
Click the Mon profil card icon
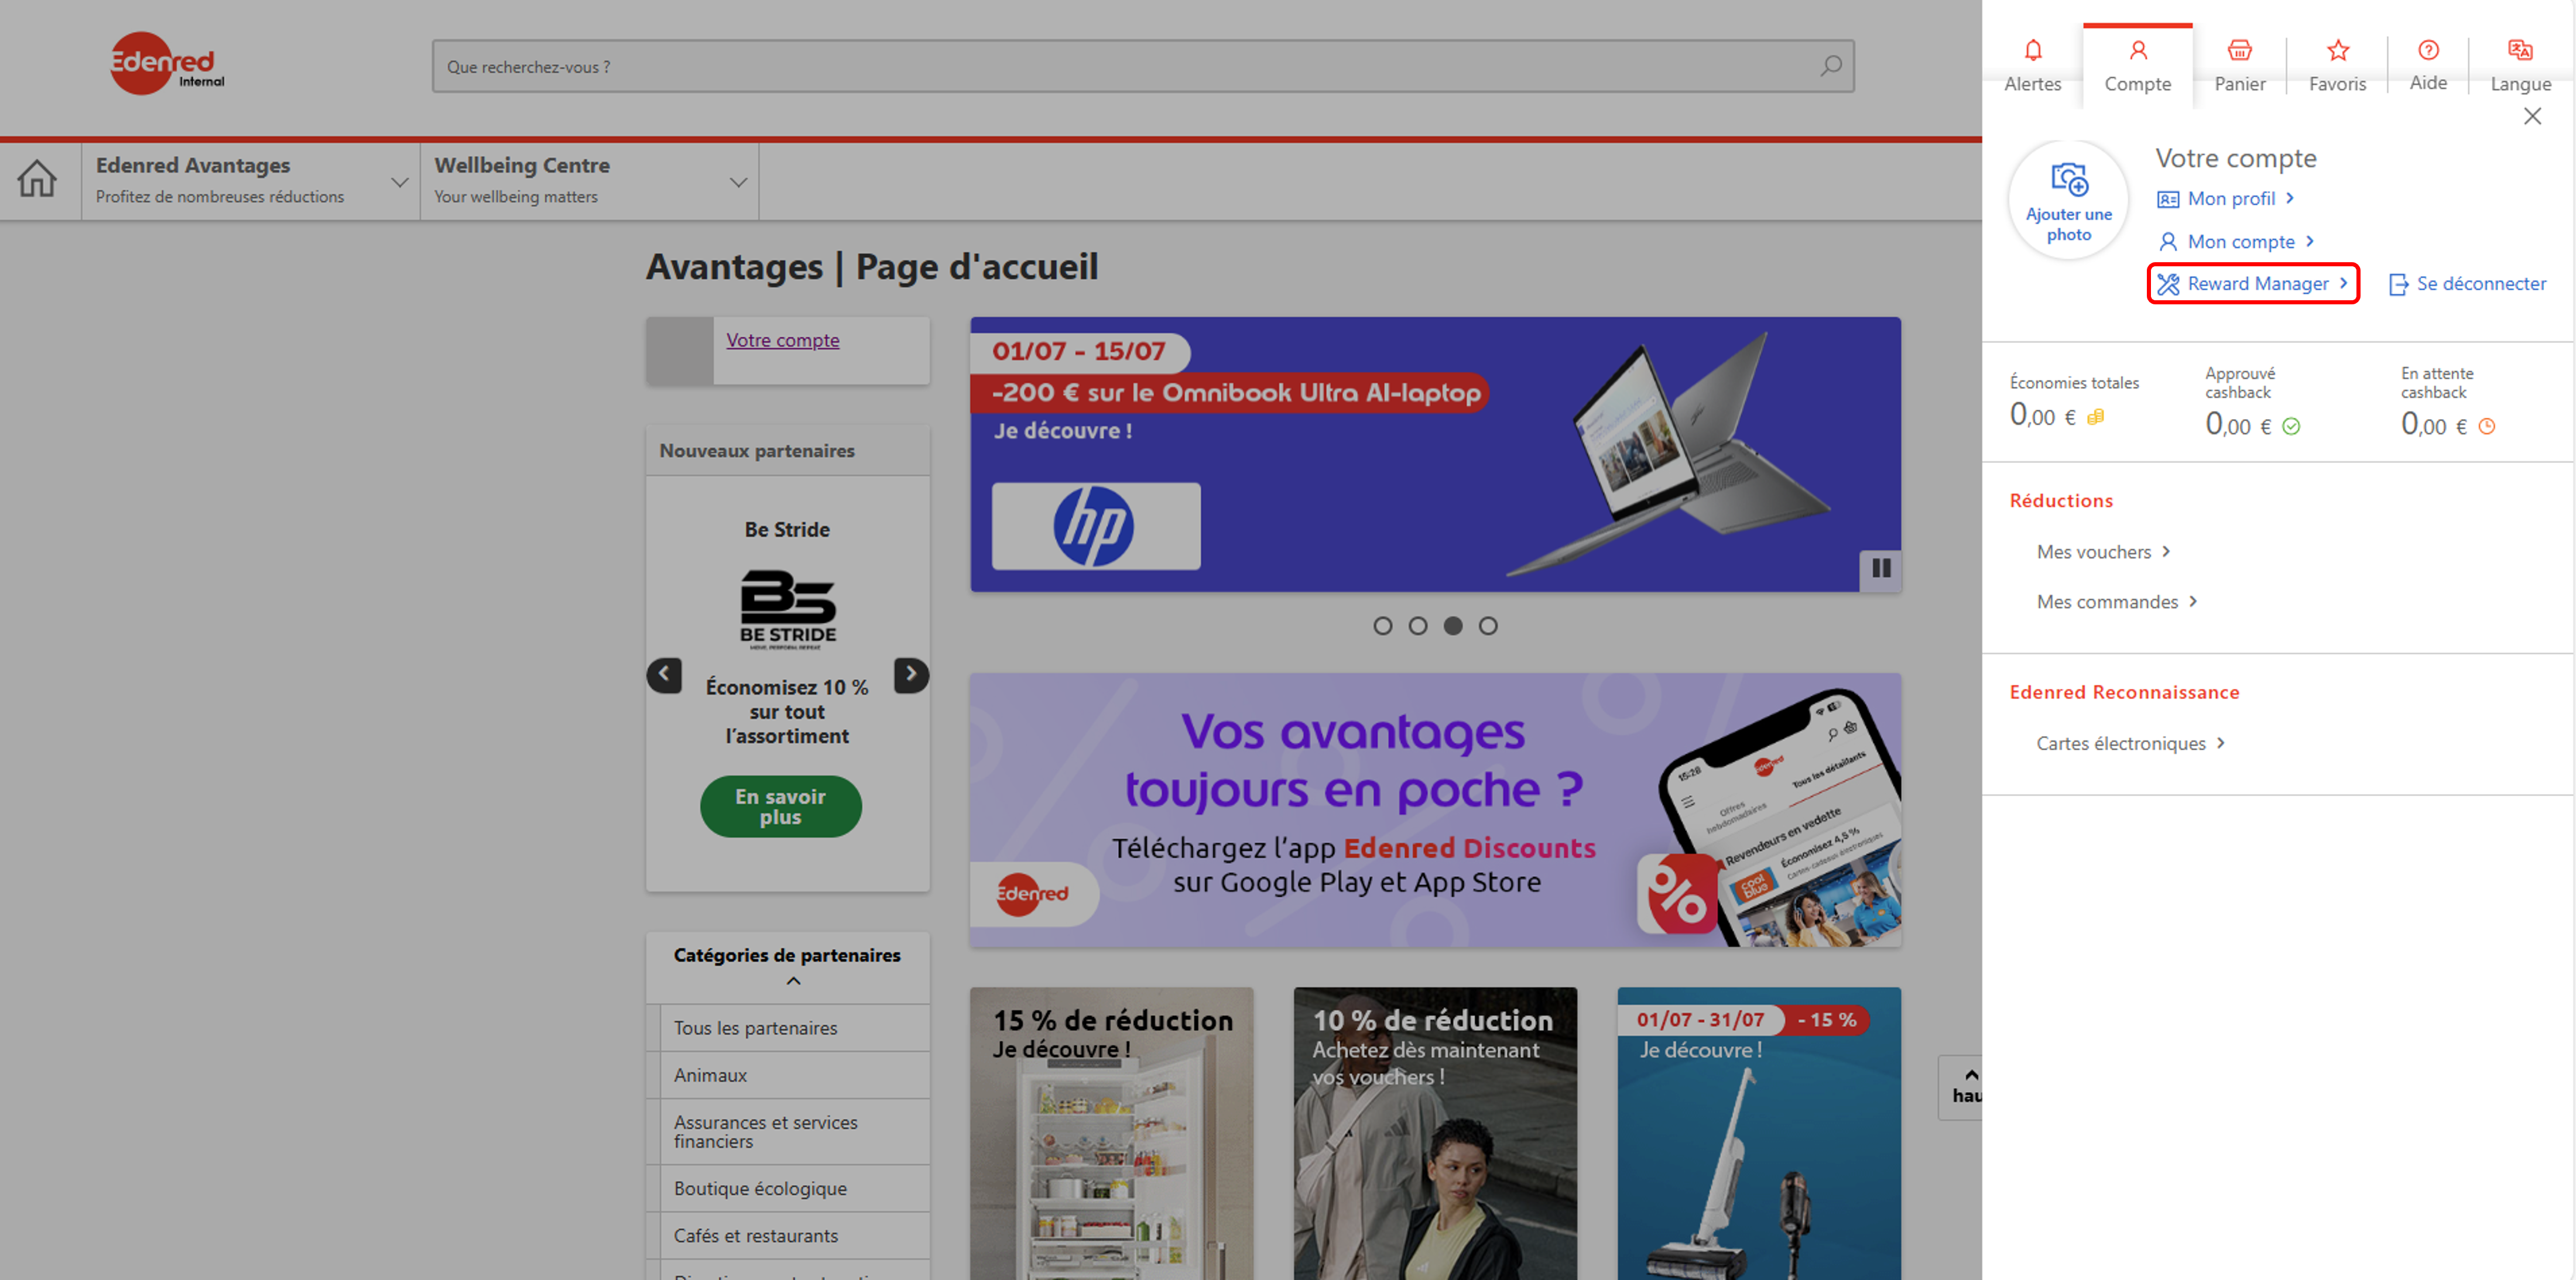tap(2167, 200)
